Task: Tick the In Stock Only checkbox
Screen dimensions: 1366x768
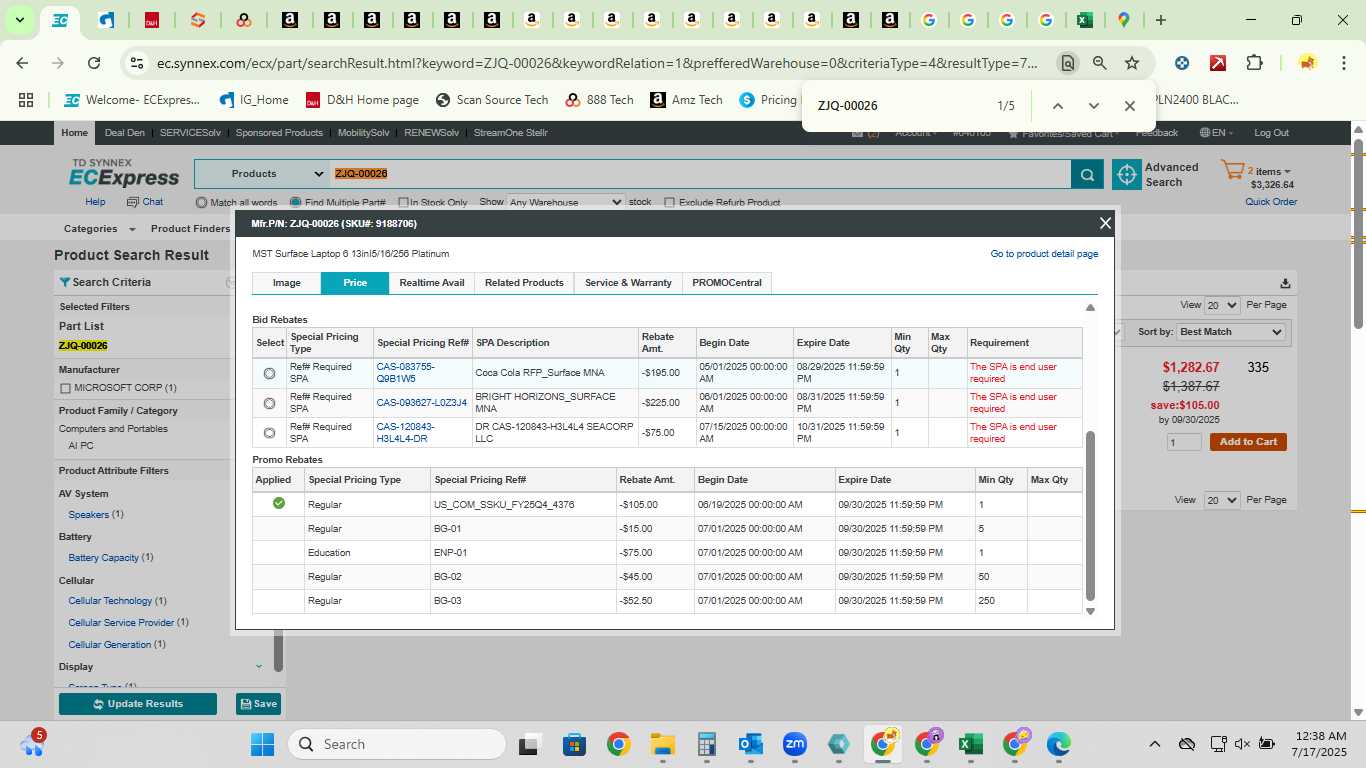Action: (x=403, y=203)
